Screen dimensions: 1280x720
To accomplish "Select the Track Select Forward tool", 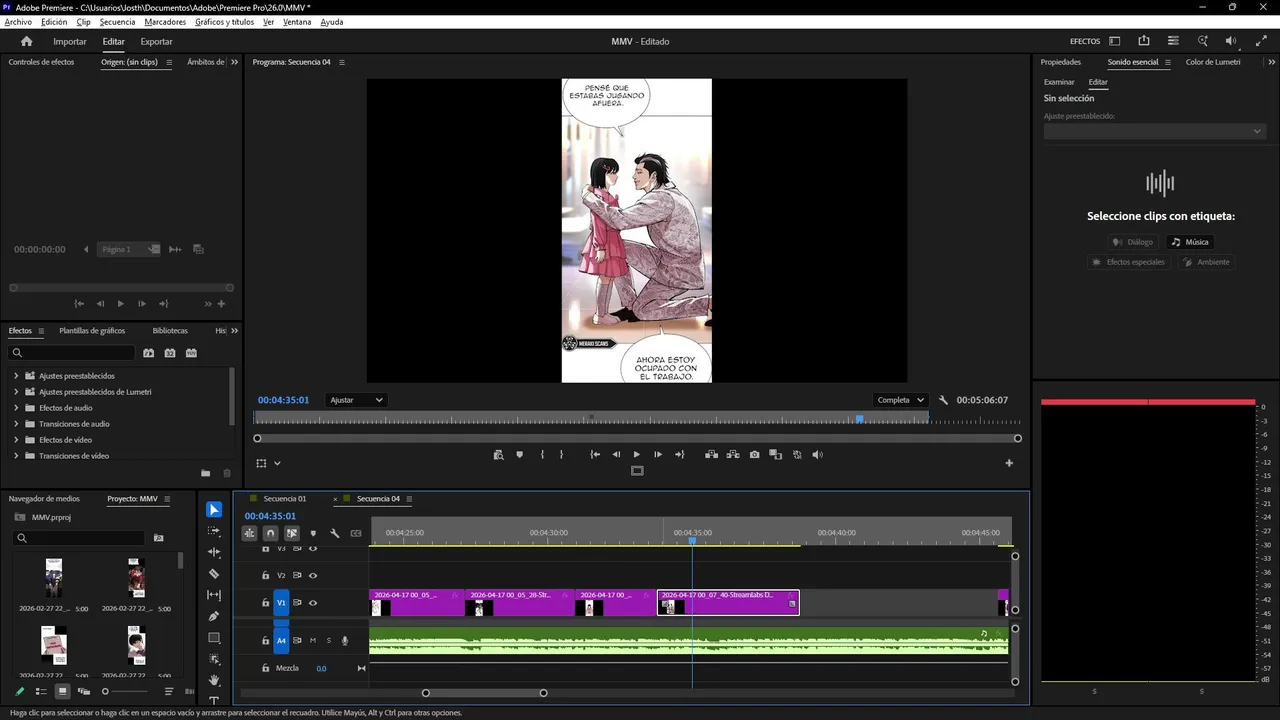I will pos(214,531).
